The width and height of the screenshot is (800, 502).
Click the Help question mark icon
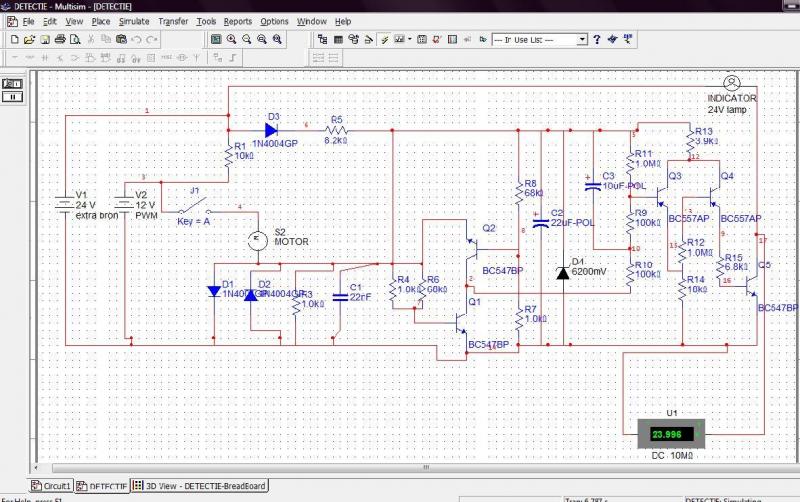tap(597, 39)
